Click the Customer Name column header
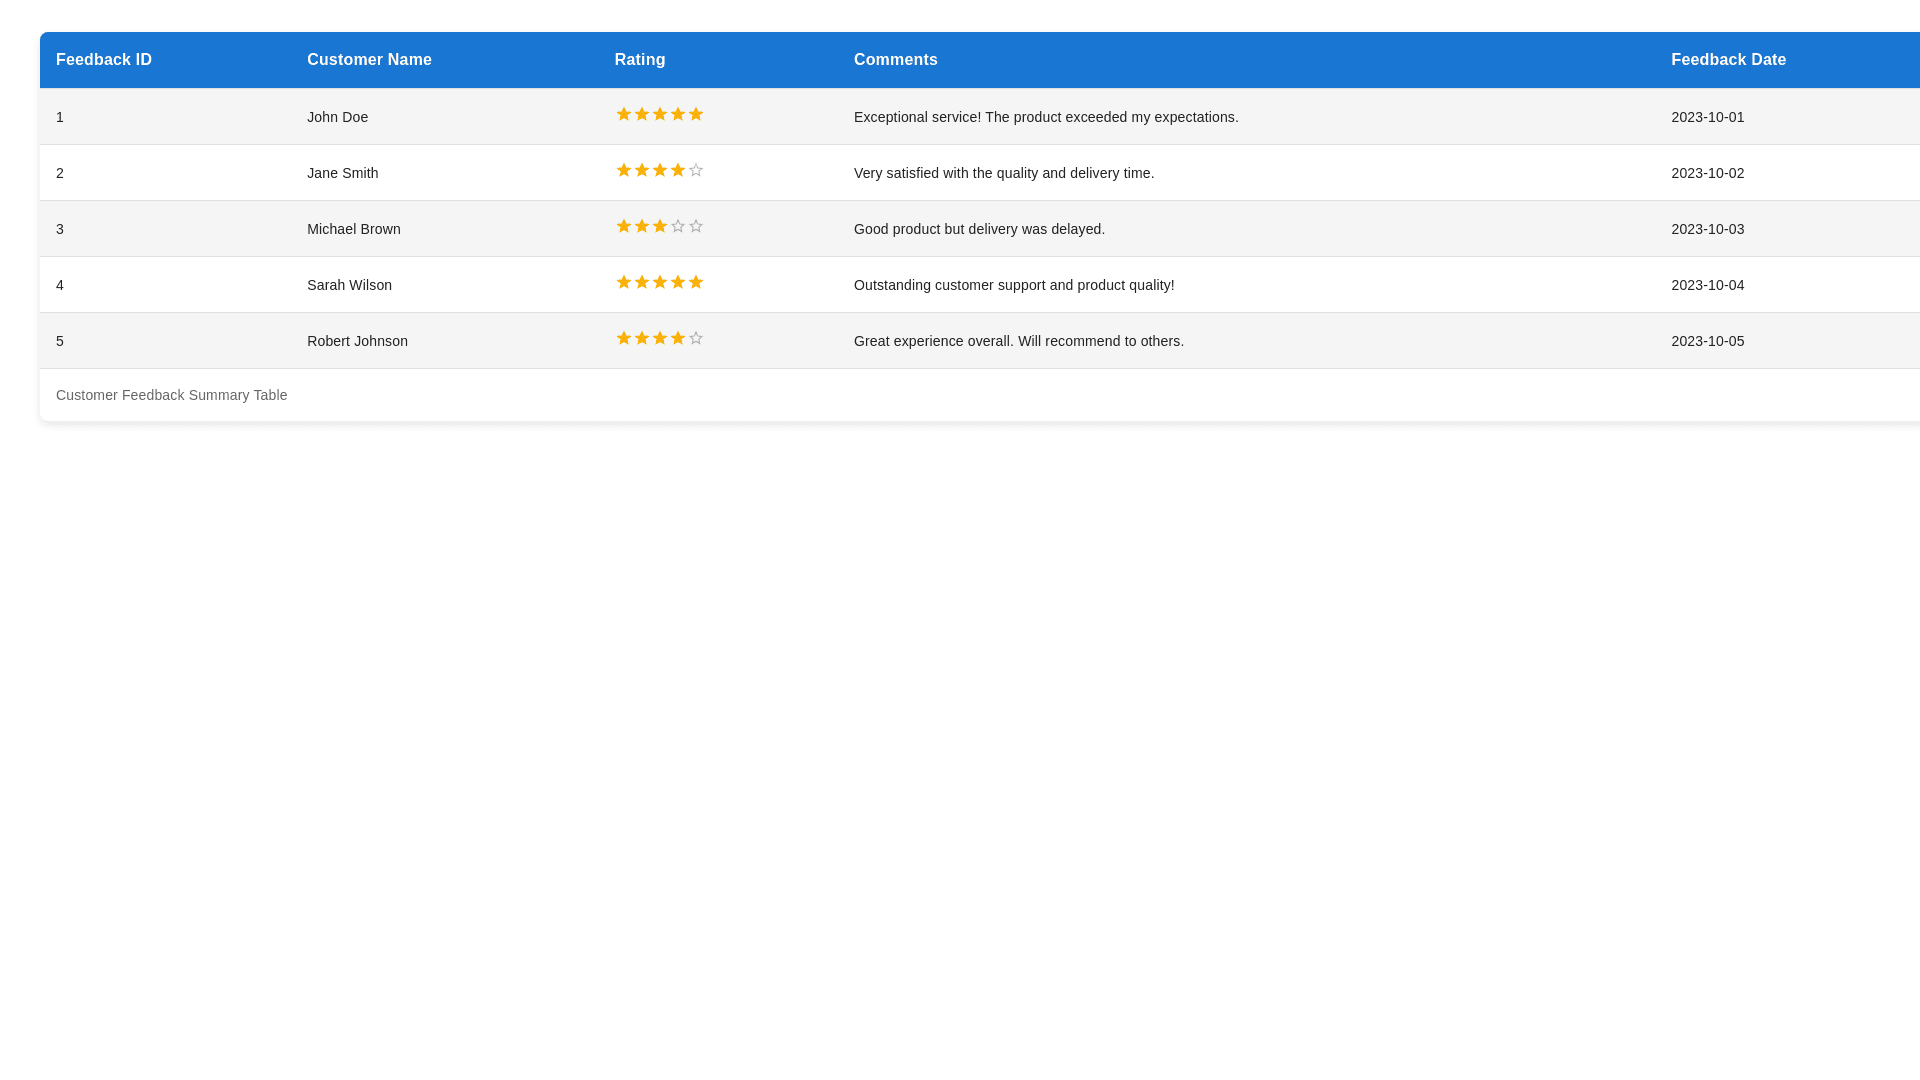The image size is (1920, 1080). click(369, 60)
